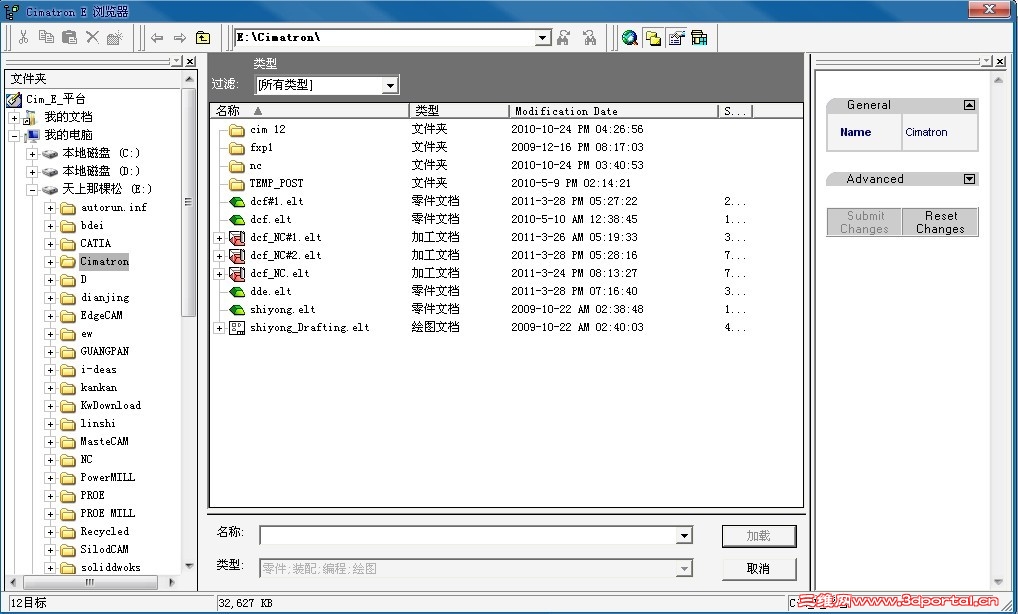Collapse the Advanced panel section

point(968,179)
